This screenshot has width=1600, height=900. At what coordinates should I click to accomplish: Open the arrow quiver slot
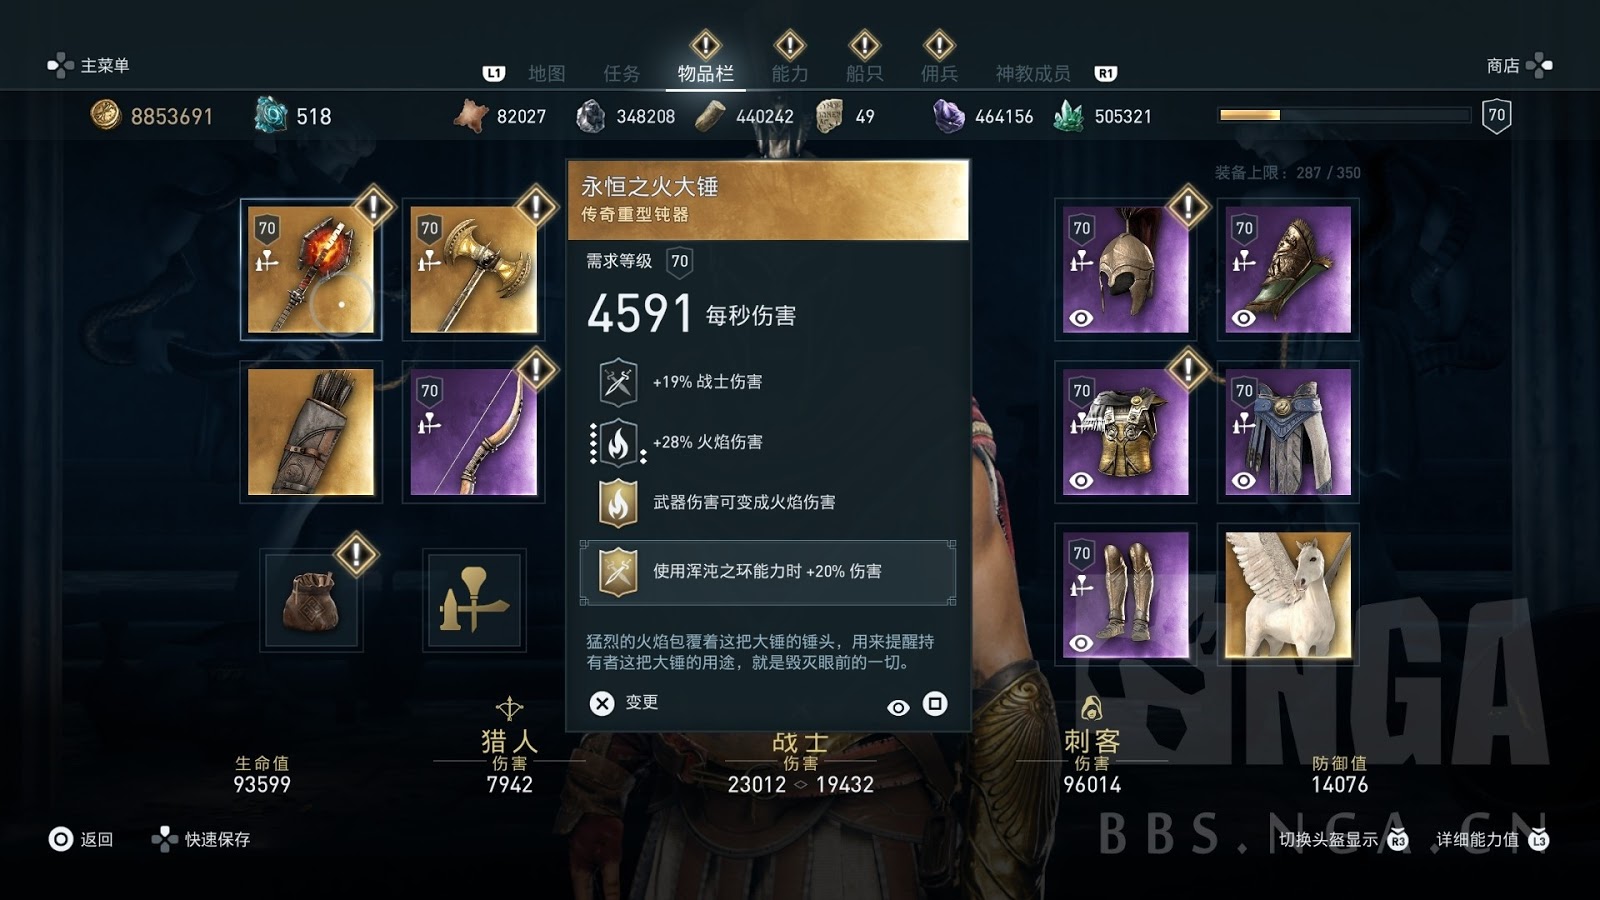(x=311, y=432)
